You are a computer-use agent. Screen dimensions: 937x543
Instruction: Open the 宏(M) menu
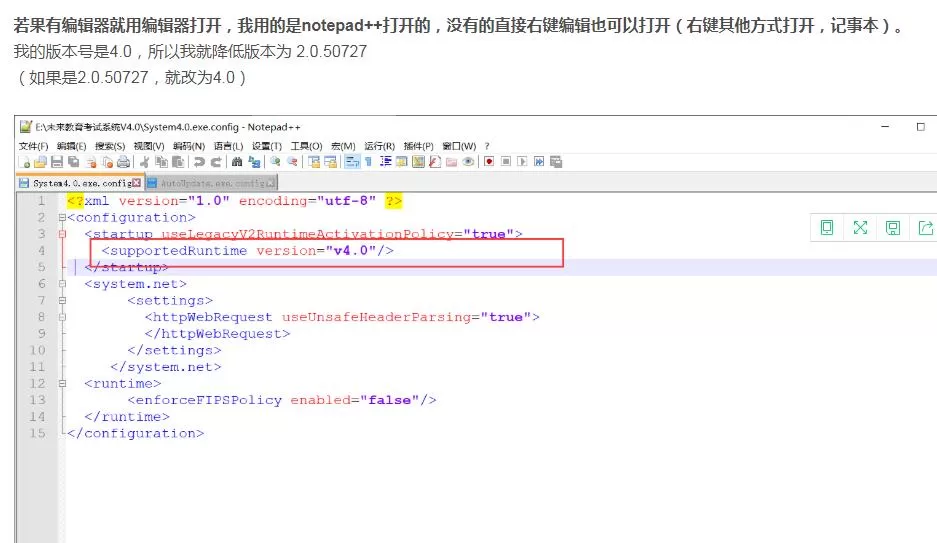(x=343, y=146)
